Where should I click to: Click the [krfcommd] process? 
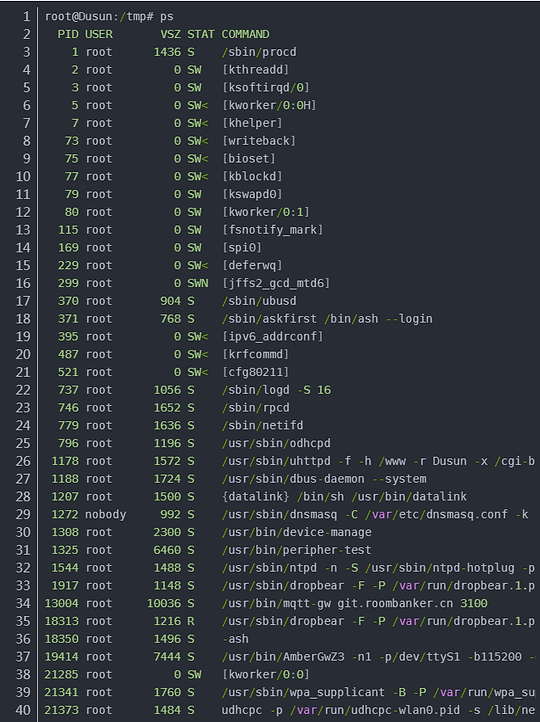[x=255, y=355]
